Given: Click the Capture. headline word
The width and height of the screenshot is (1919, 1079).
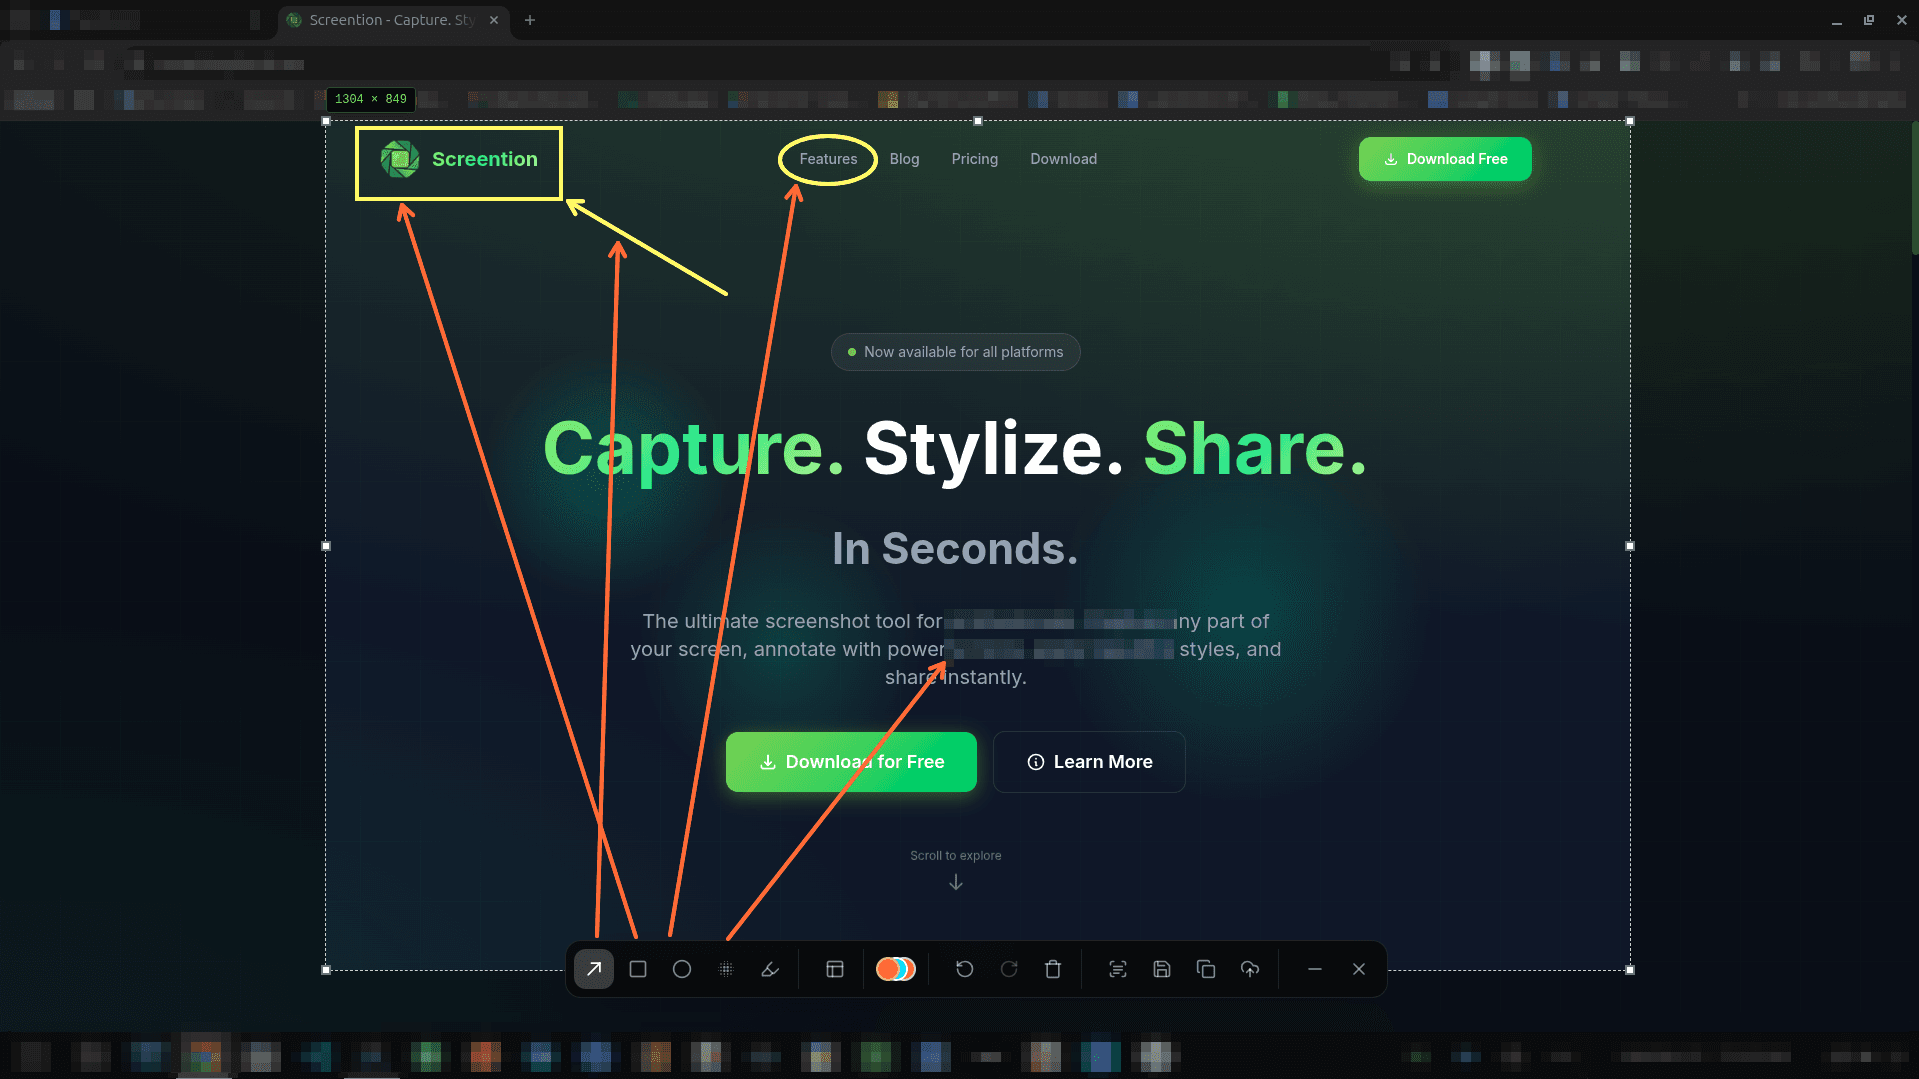Looking at the screenshot, I should pyautogui.click(x=694, y=449).
